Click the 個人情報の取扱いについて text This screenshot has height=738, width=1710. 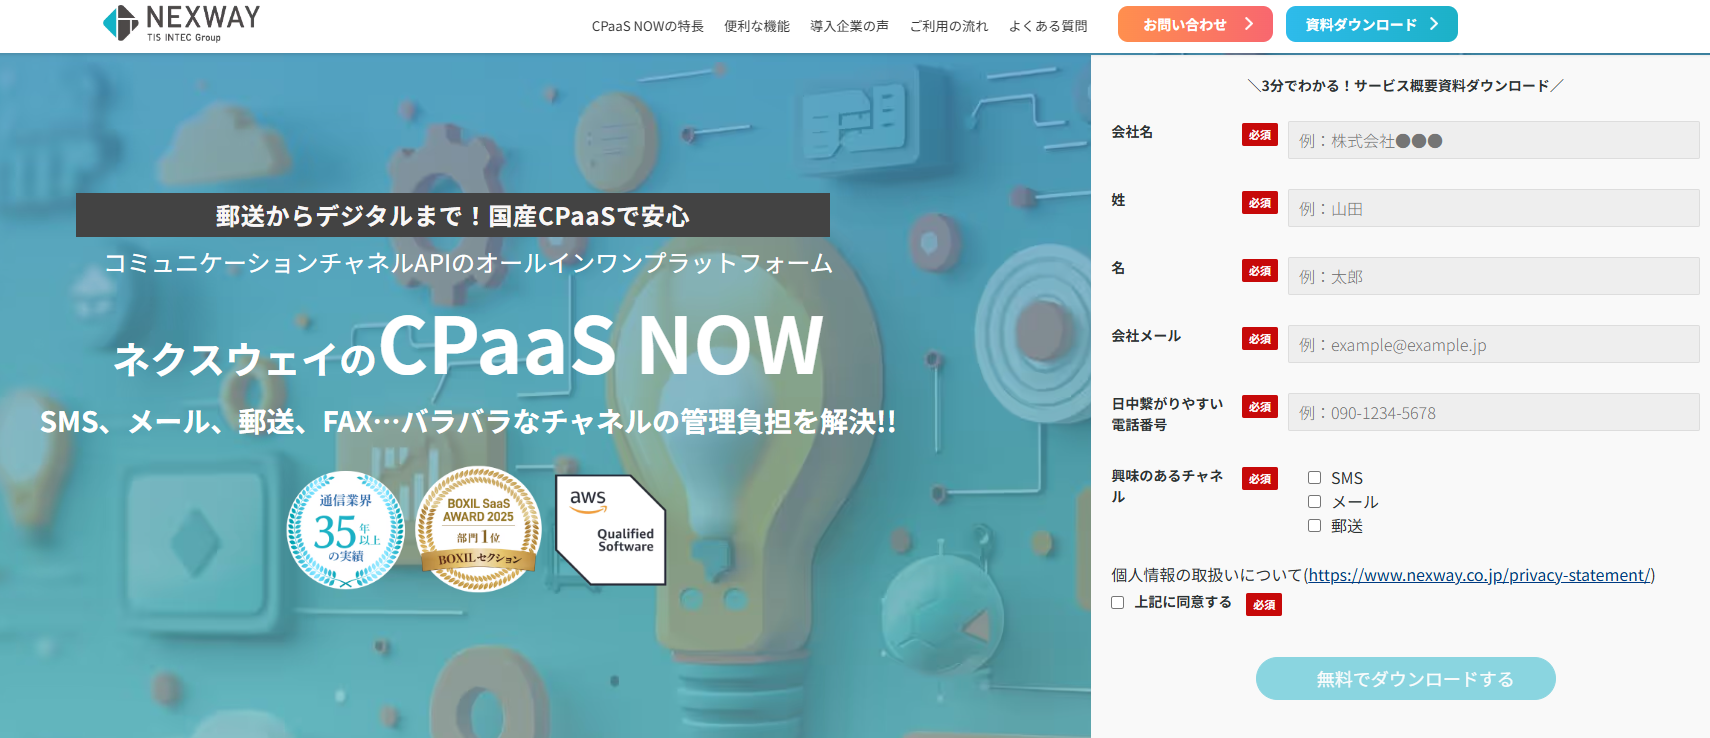pyautogui.click(x=1207, y=575)
